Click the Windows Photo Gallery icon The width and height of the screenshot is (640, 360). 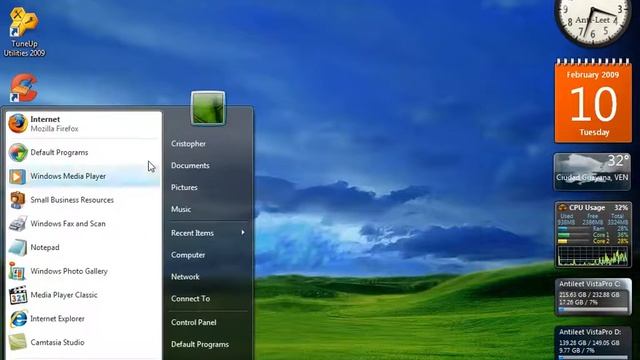18,271
